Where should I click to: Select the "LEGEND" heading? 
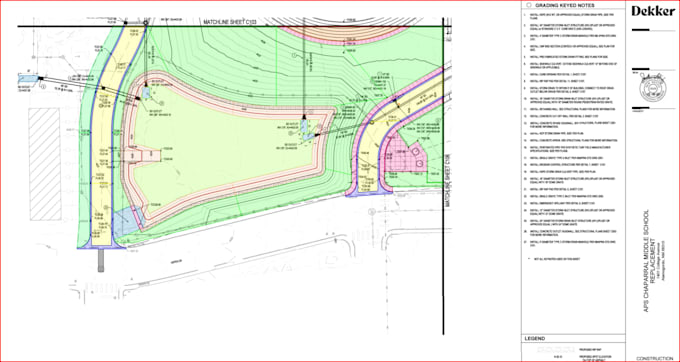(535, 338)
